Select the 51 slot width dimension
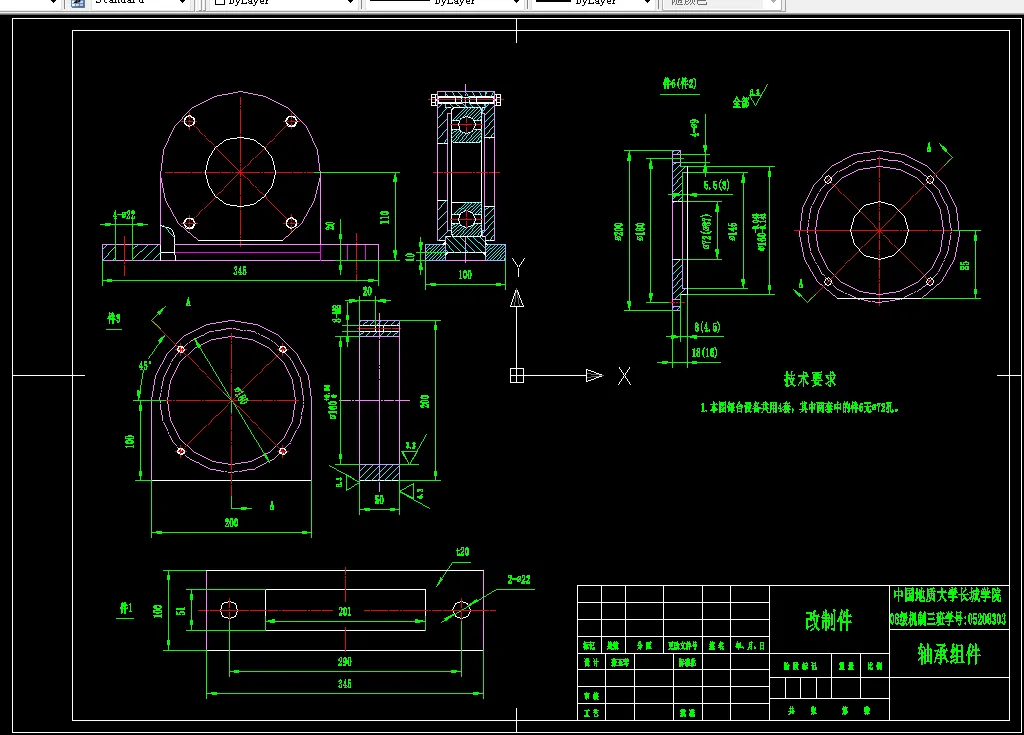The width and height of the screenshot is (1024, 735). pos(181,611)
